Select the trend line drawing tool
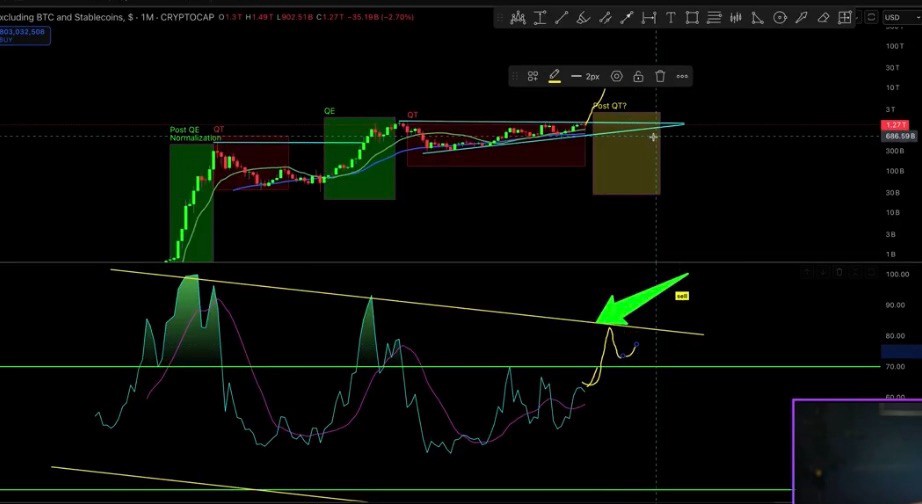 tap(562, 18)
